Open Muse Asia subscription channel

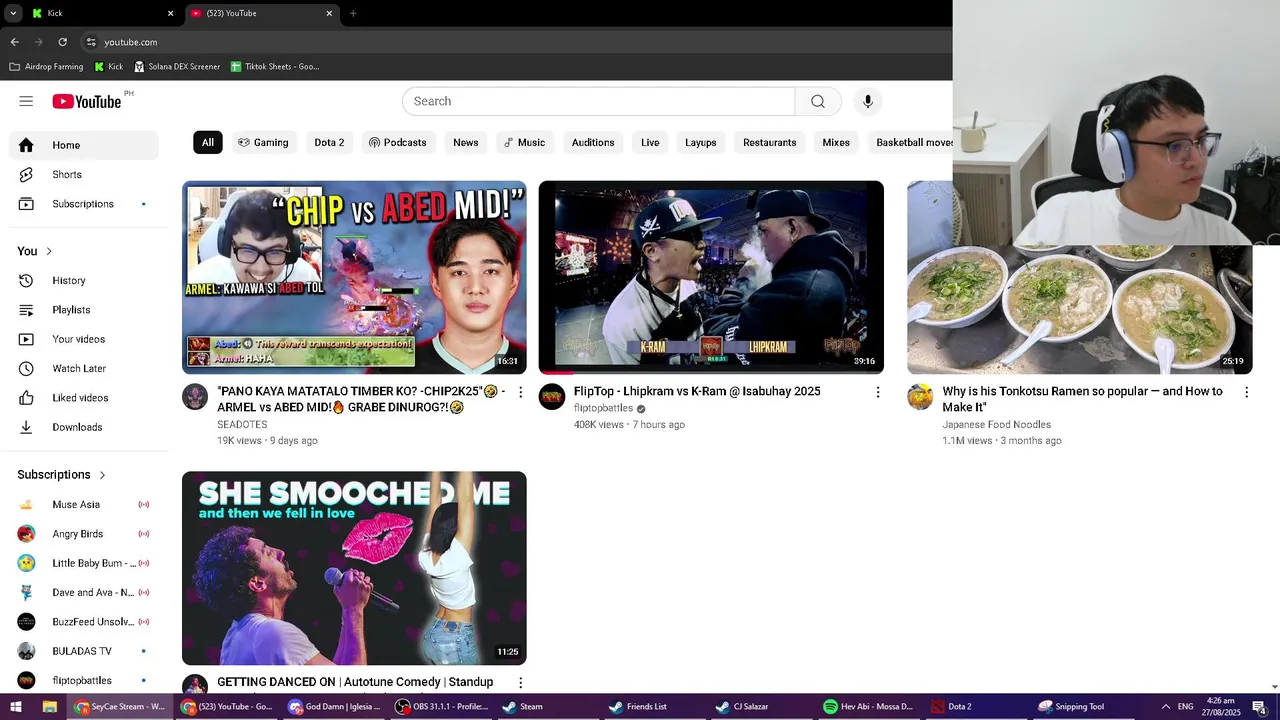(84, 505)
